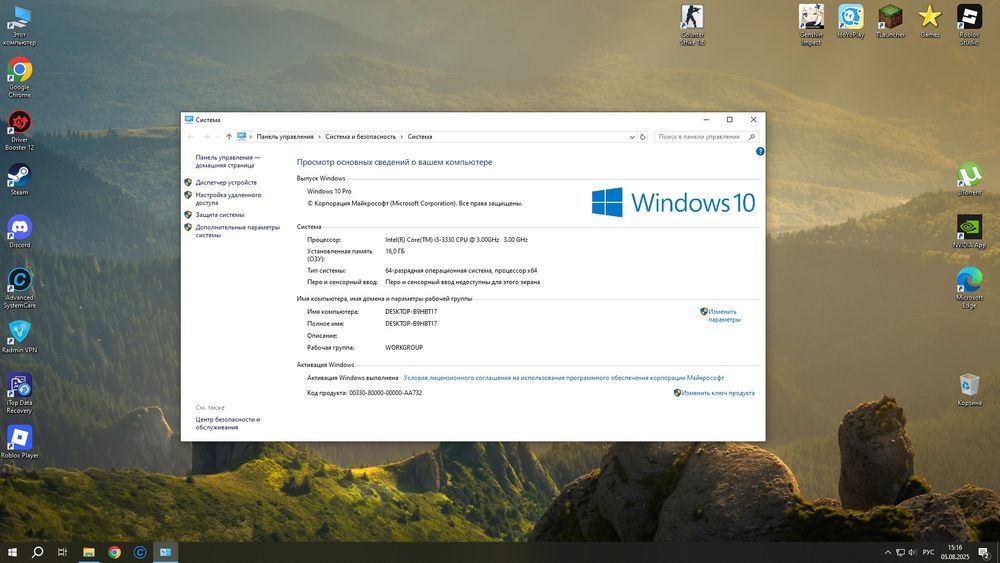Open the volume speaker tray icon

[x=912, y=552]
